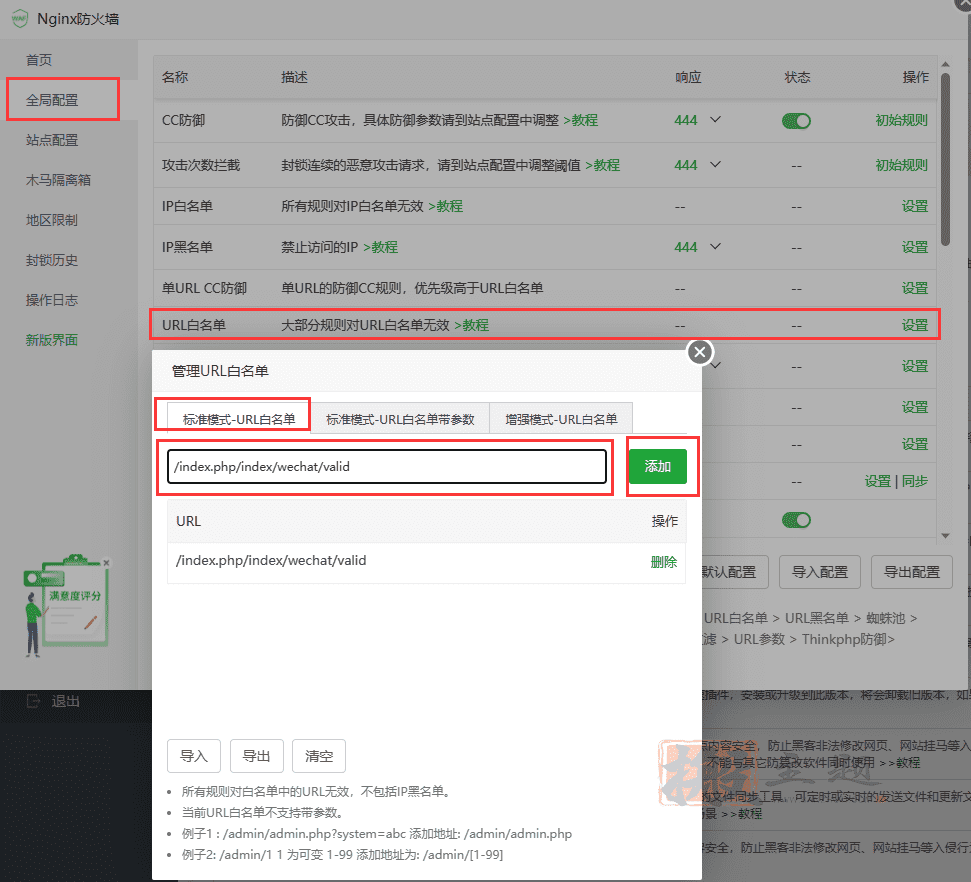The width and height of the screenshot is (971, 882).
Task: Click the 导入 button in the dialog
Action: tap(194, 756)
